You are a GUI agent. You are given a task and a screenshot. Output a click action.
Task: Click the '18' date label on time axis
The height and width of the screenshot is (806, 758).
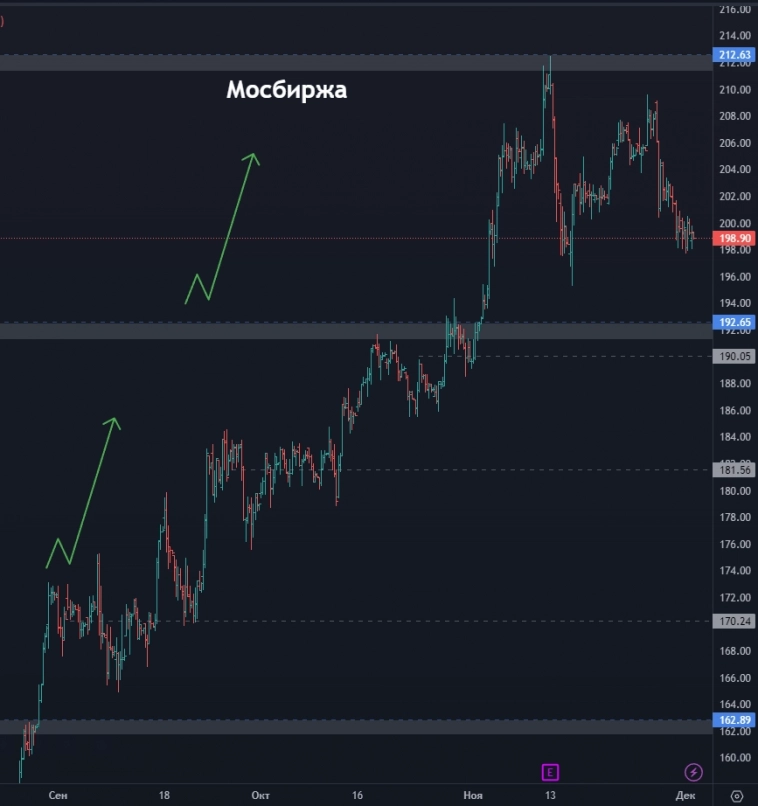coord(164,795)
